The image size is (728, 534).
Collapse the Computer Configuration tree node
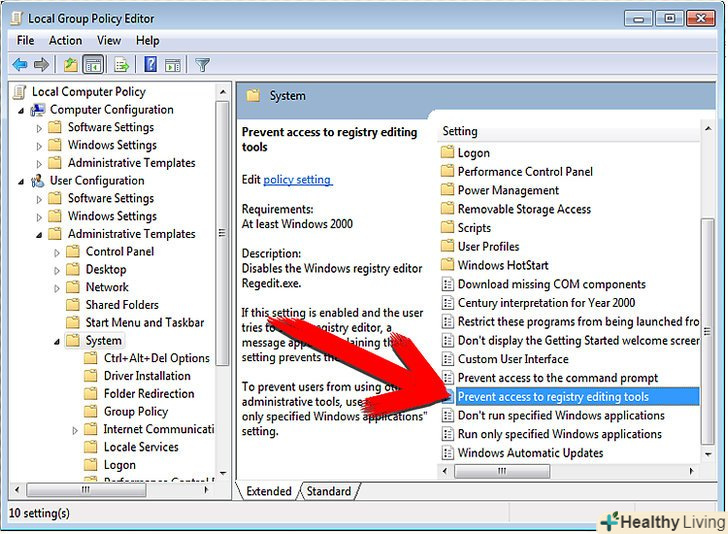pyautogui.click(x=21, y=111)
